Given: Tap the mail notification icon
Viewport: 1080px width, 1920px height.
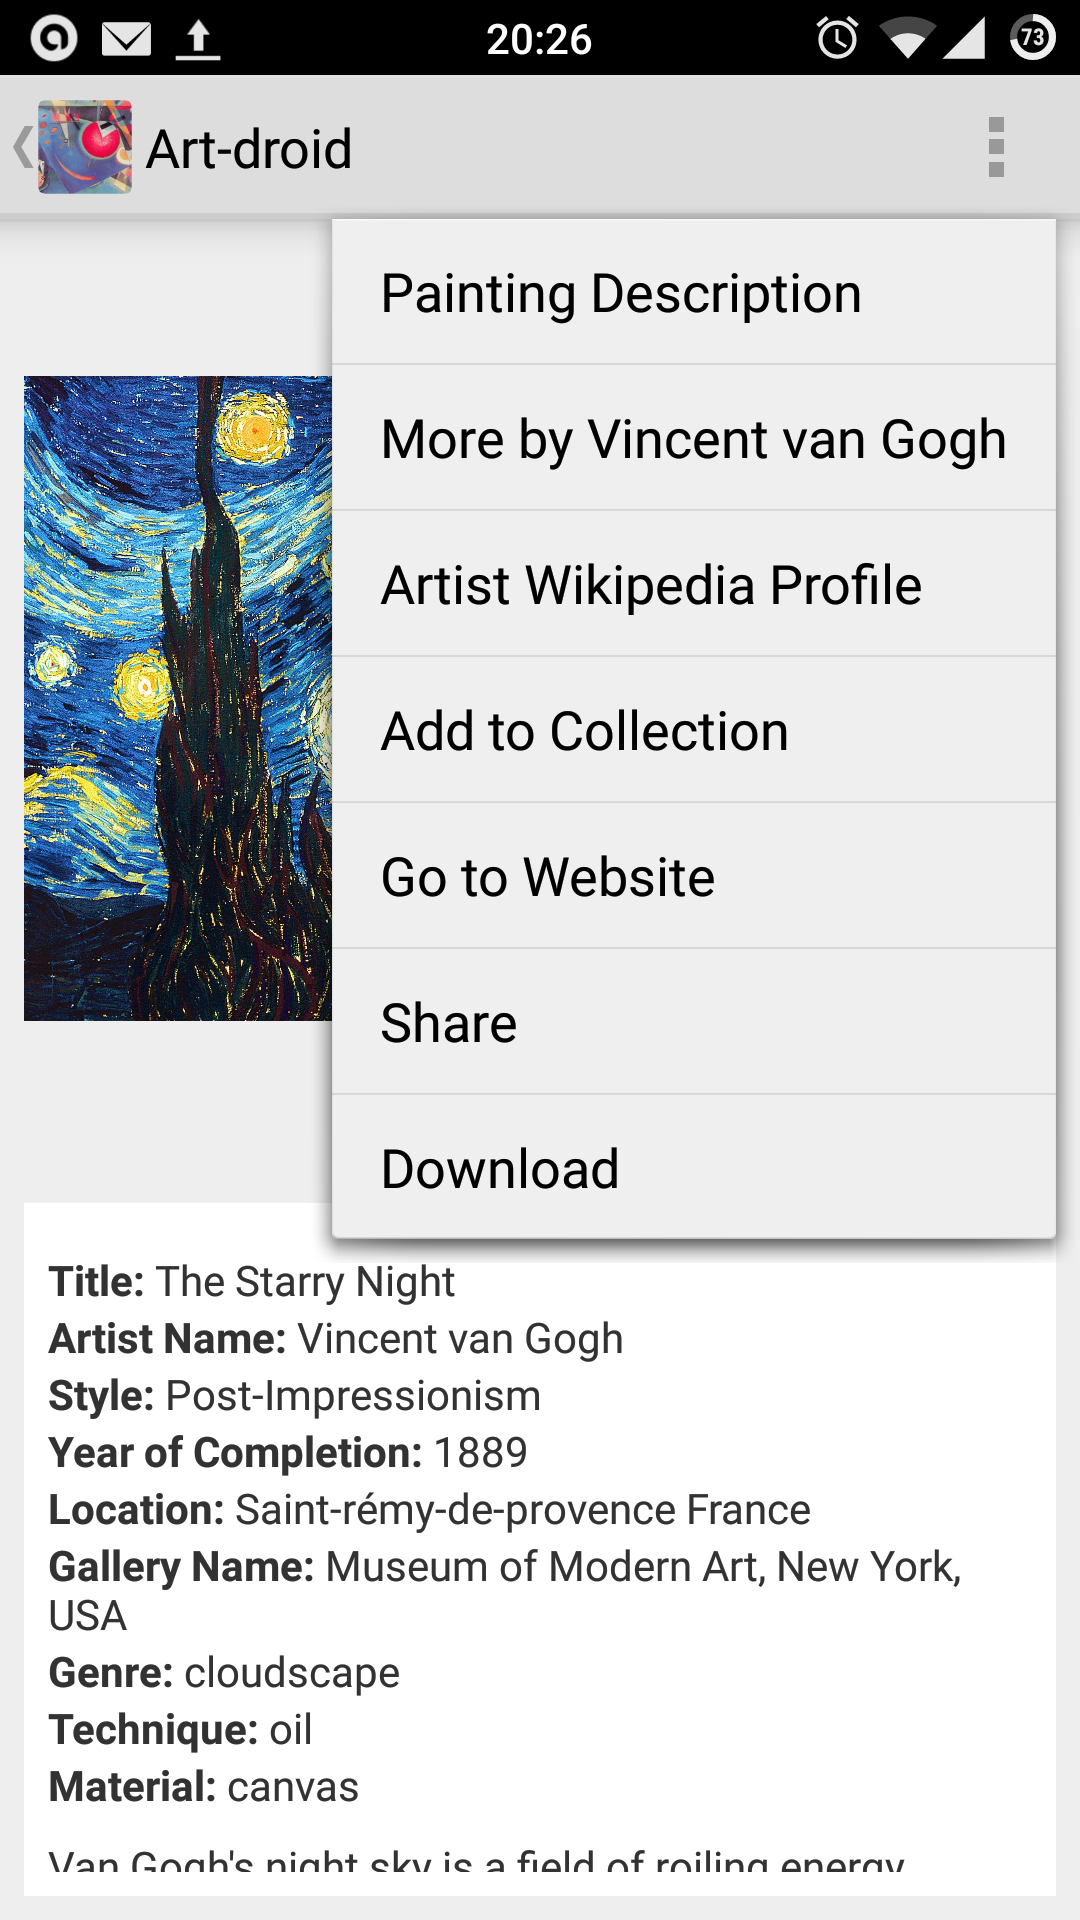Looking at the screenshot, I should [126, 39].
